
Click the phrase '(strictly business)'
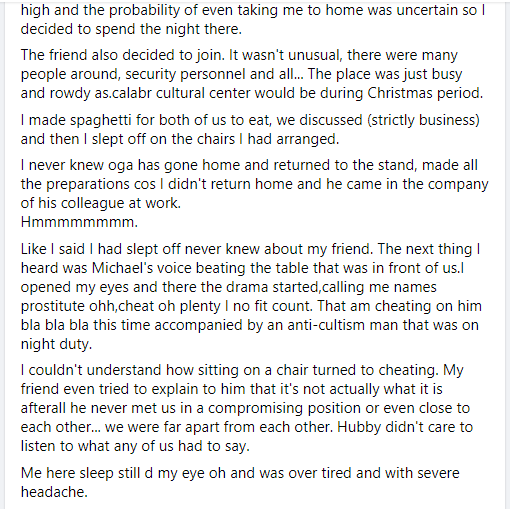(423, 120)
